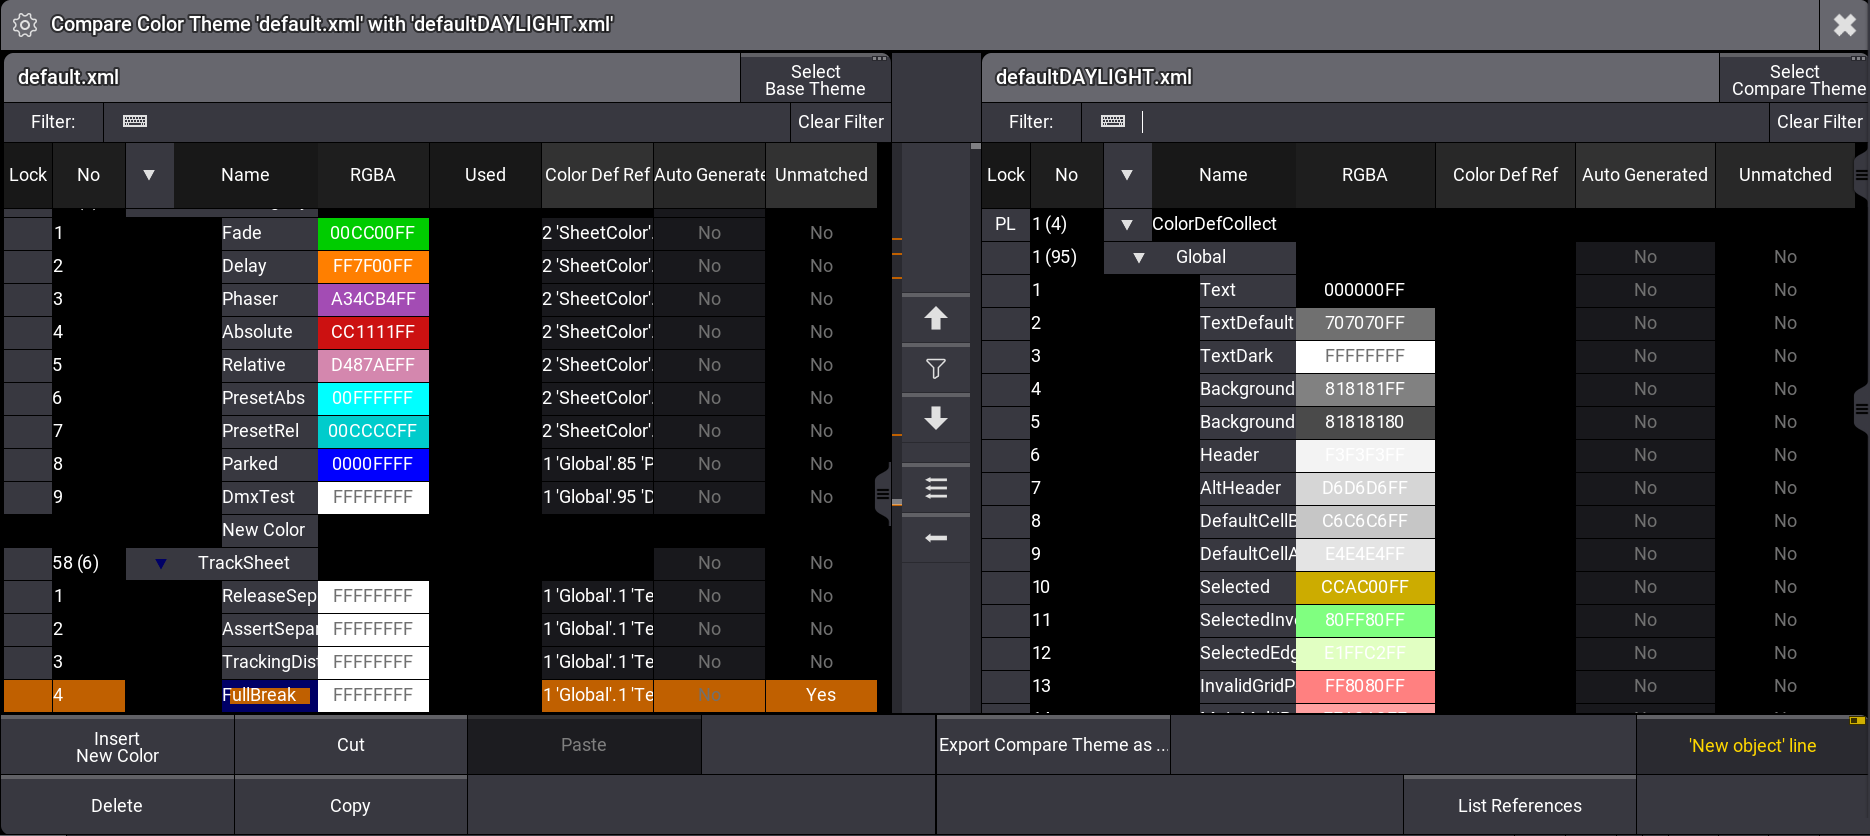Click the left arrow transfer icon
1870x836 pixels.
[x=936, y=538]
